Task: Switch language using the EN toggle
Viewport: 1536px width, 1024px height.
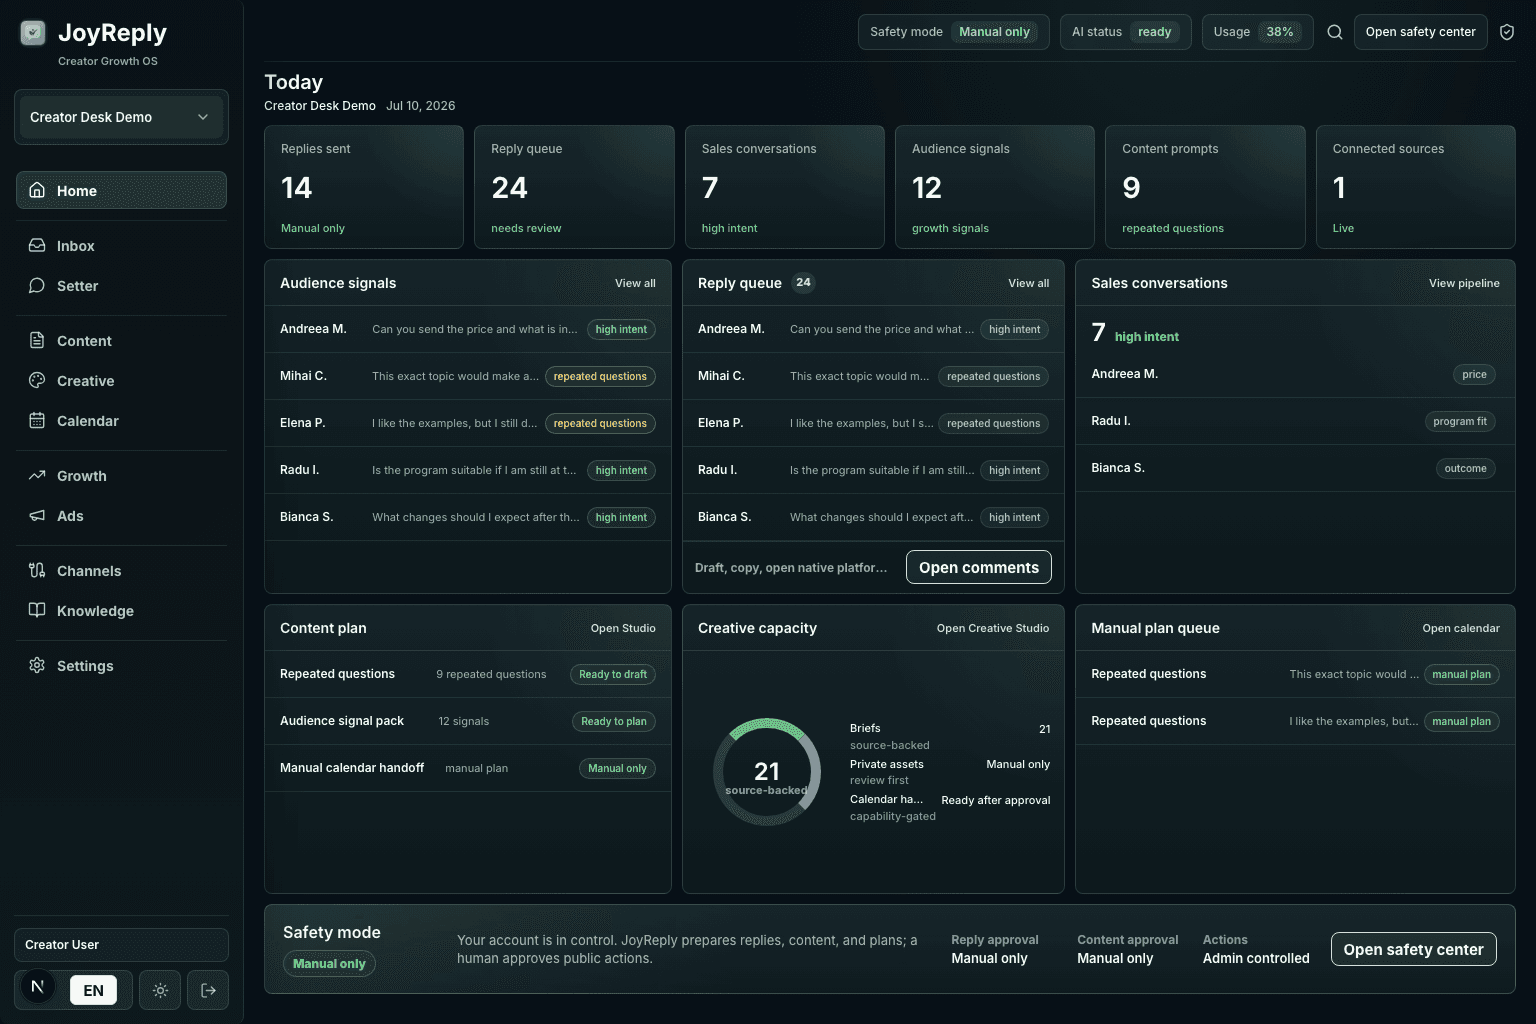Action: coord(93,990)
